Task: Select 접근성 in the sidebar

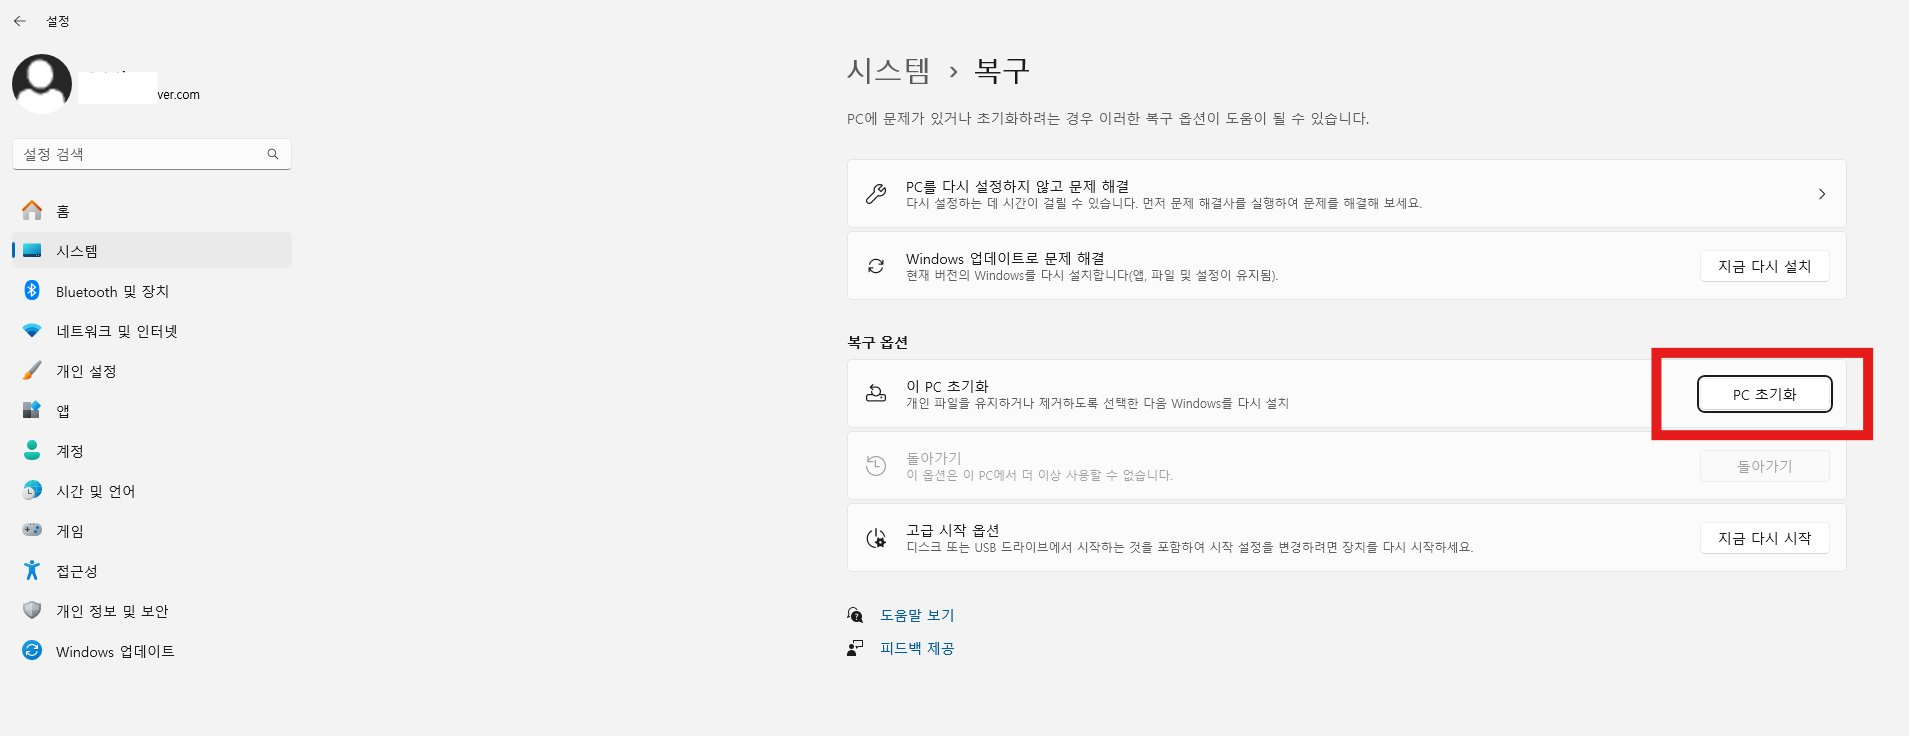Action: tap(152, 571)
